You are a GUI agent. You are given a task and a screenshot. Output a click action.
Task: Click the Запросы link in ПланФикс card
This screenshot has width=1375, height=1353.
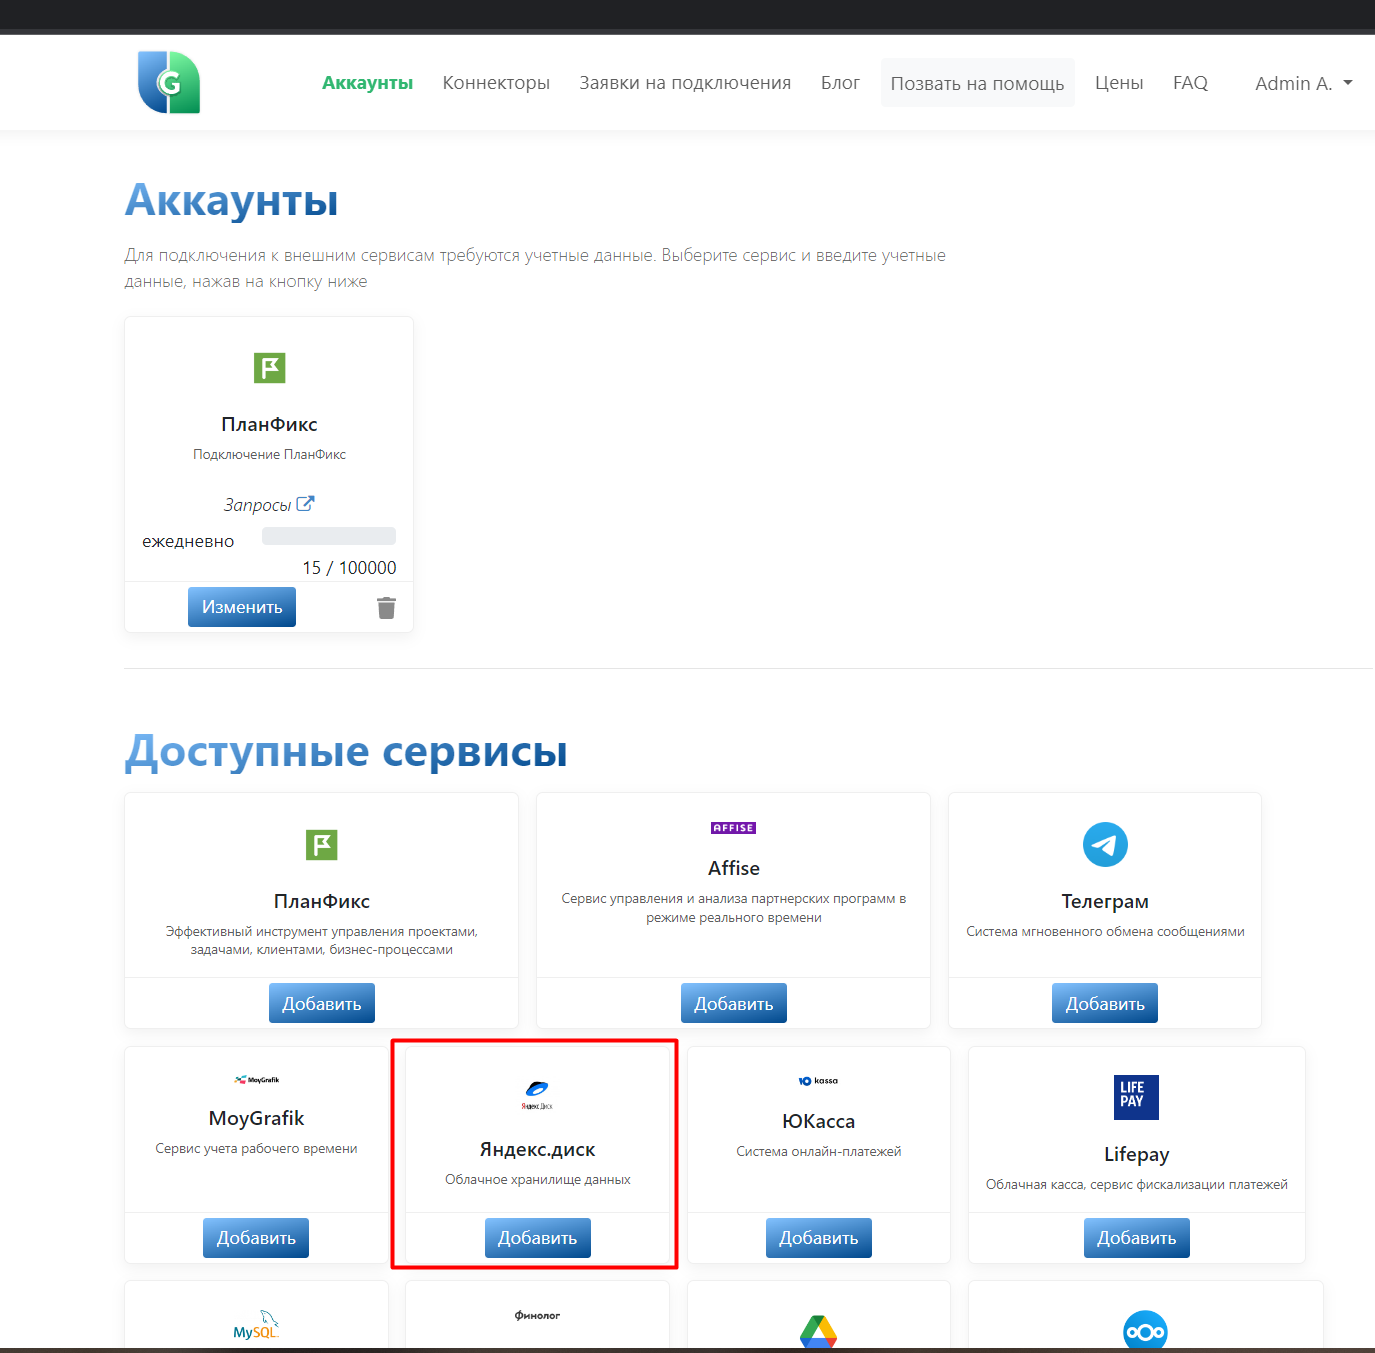[x=257, y=505]
